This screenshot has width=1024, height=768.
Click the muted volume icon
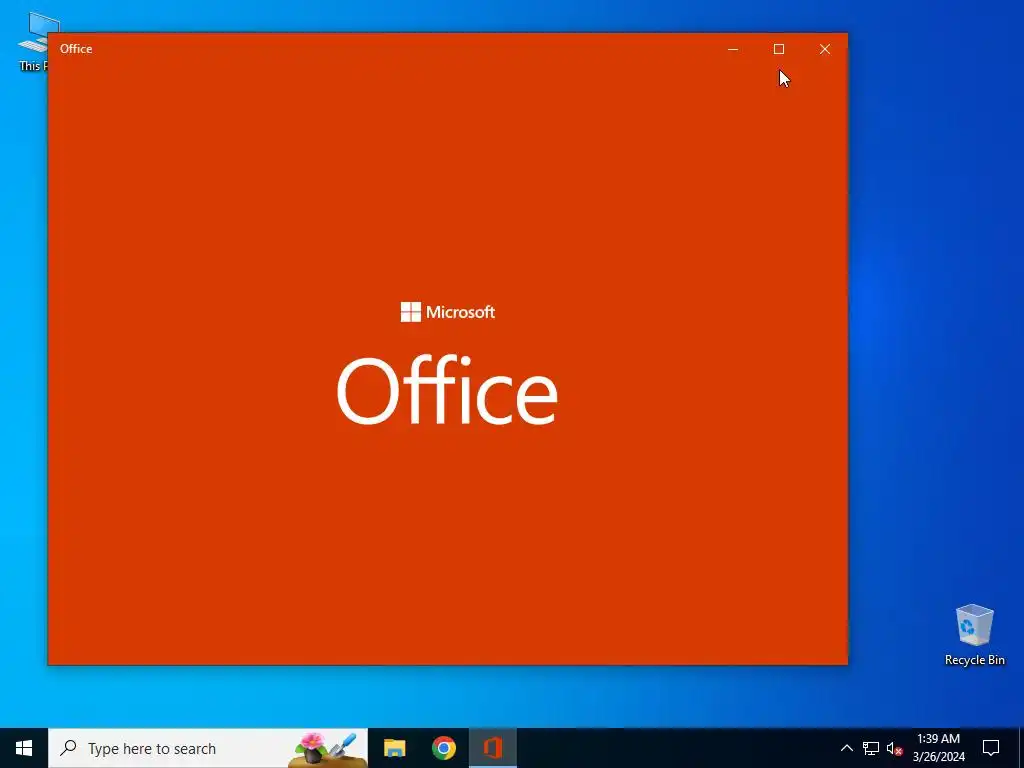tap(894, 748)
